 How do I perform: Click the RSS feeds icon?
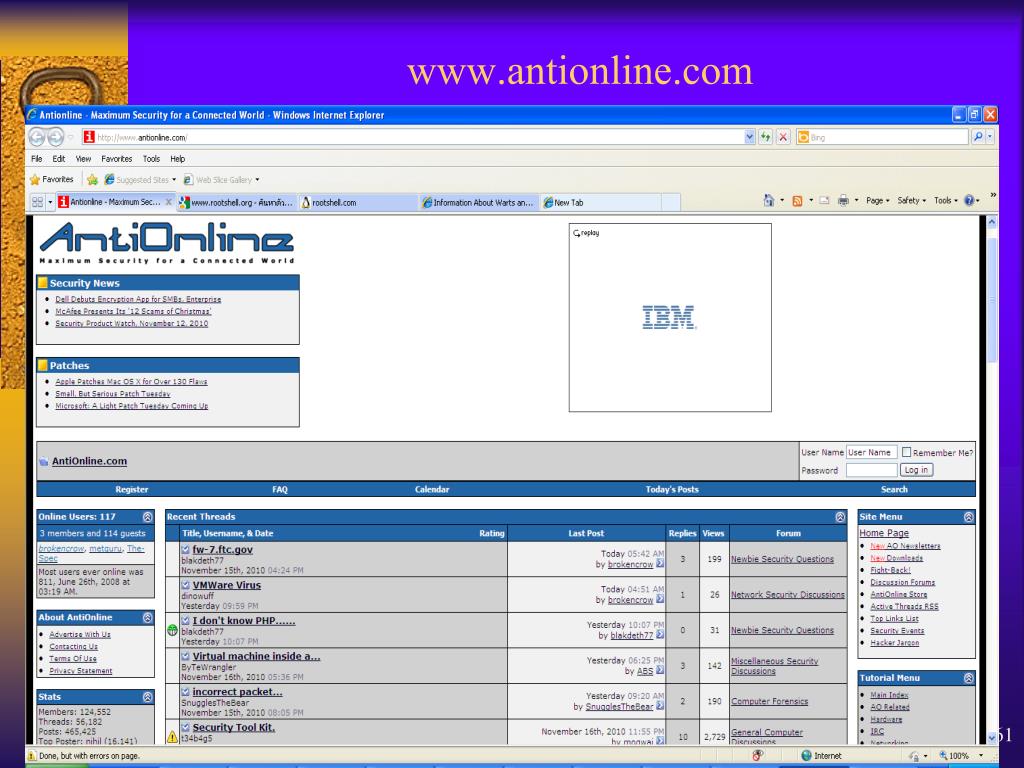click(x=797, y=201)
